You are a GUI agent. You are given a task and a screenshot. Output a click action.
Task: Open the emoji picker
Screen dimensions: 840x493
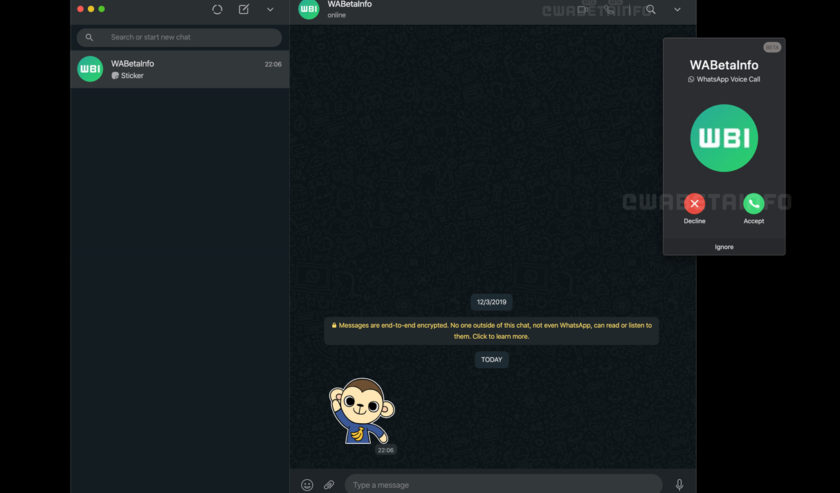click(307, 485)
